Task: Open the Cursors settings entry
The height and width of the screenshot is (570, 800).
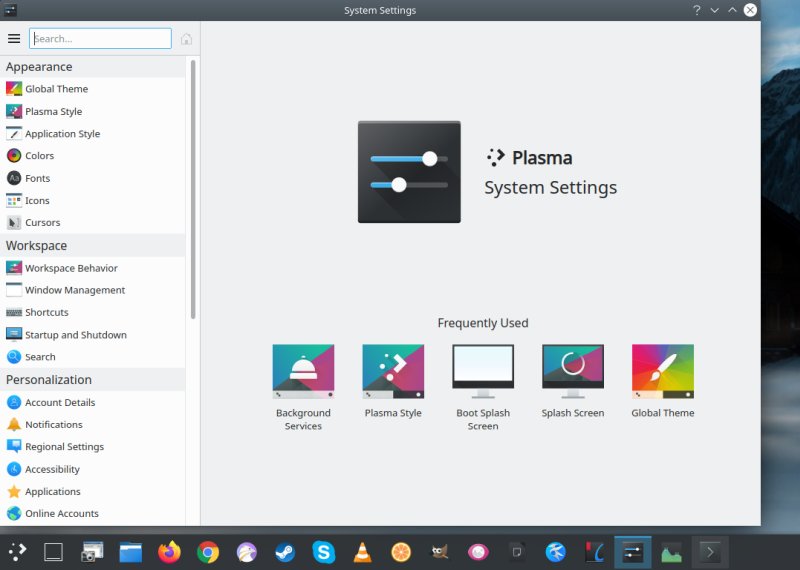Action: click(x=42, y=223)
